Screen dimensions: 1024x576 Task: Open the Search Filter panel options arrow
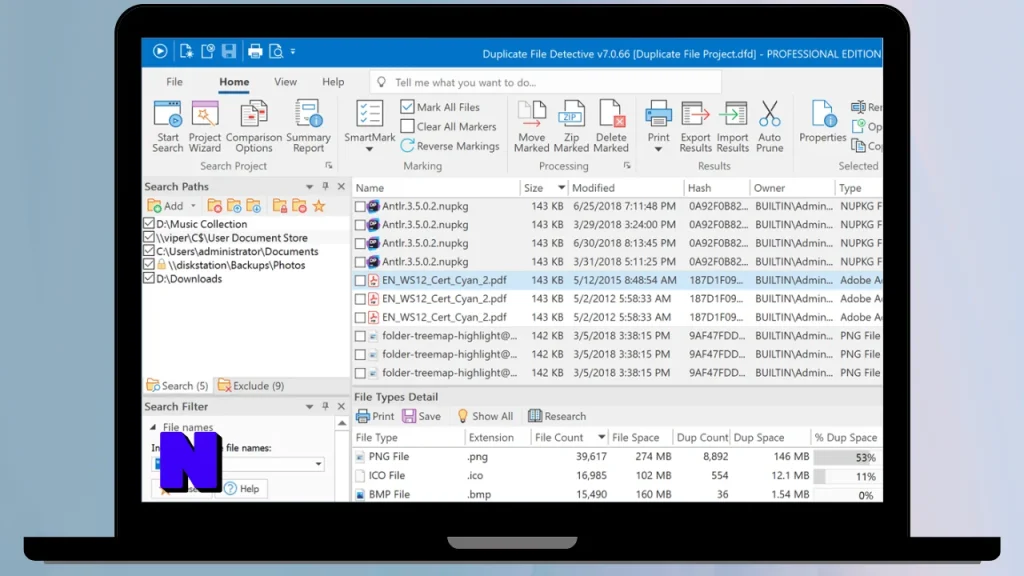[x=309, y=407]
